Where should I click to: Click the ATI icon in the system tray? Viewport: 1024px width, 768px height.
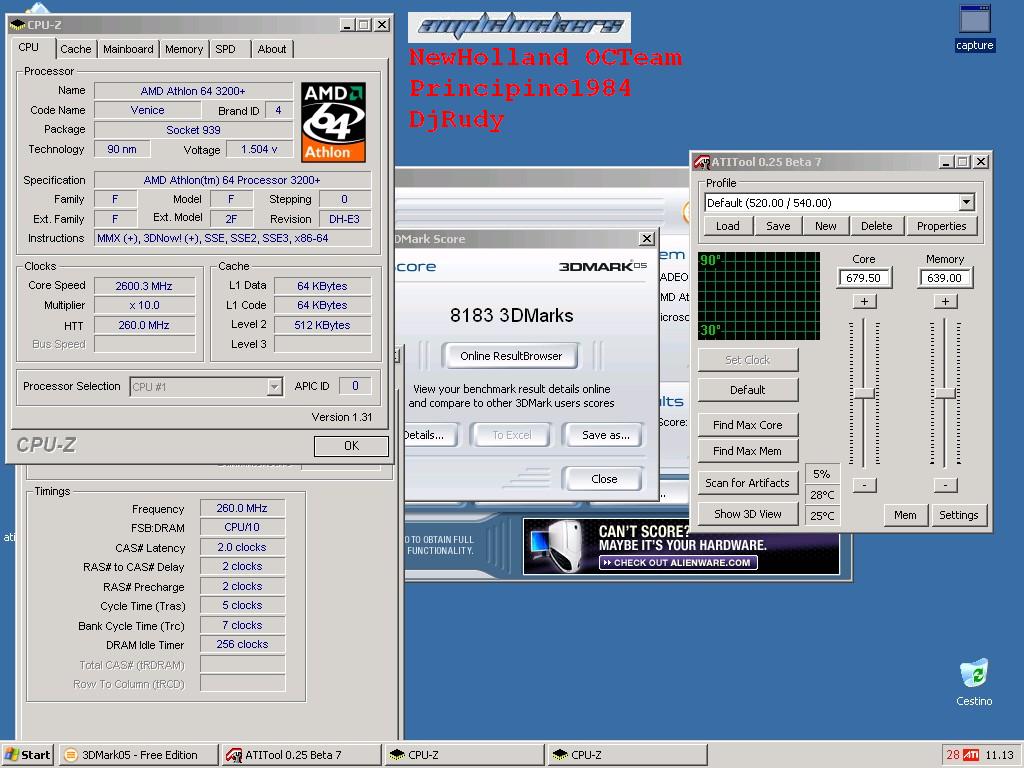coord(970,755)
